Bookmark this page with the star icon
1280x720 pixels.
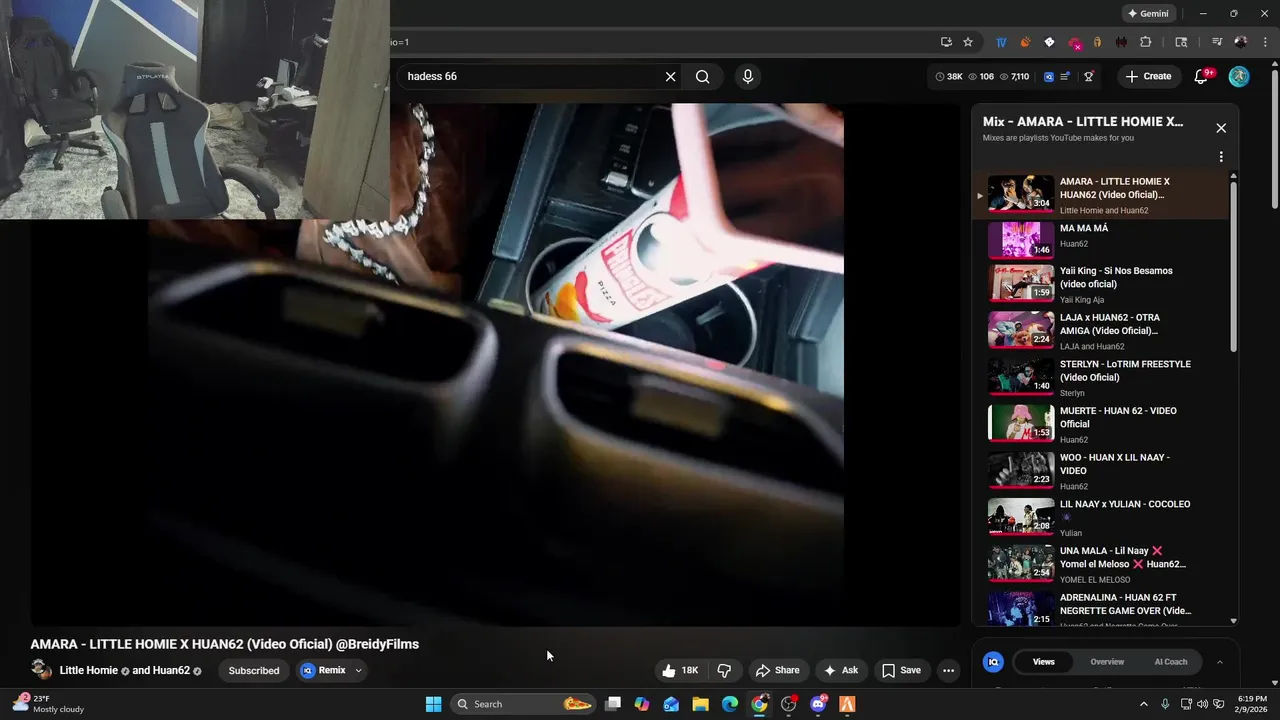(968, 42)
